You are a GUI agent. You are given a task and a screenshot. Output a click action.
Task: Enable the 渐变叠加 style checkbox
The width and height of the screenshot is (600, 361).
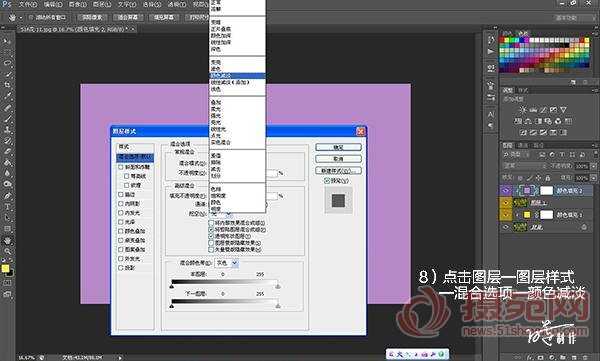121,240
